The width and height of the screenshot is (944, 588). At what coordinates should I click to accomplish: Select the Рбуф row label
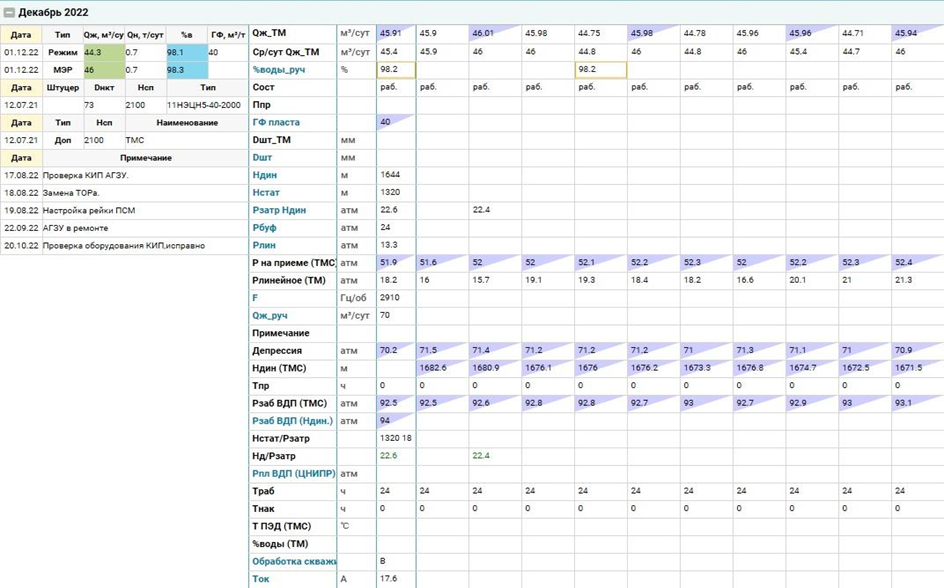coord(264,227)
